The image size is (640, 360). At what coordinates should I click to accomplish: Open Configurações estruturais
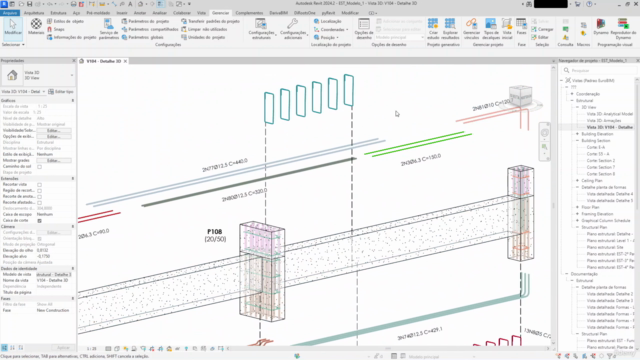pos(261,29)
